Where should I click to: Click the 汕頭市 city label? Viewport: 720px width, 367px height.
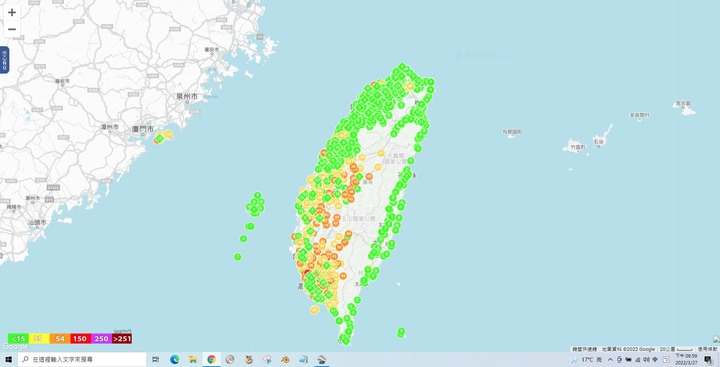click(x=37, y=222)
